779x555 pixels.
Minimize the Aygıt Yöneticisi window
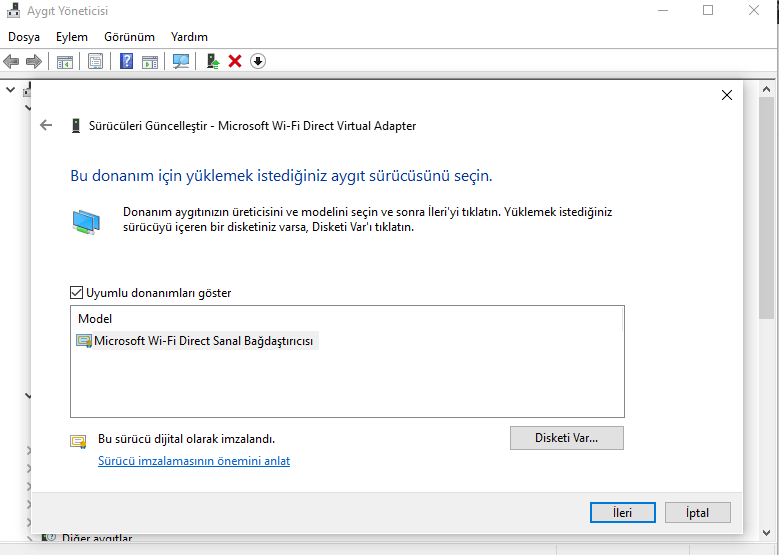point(663,10)
